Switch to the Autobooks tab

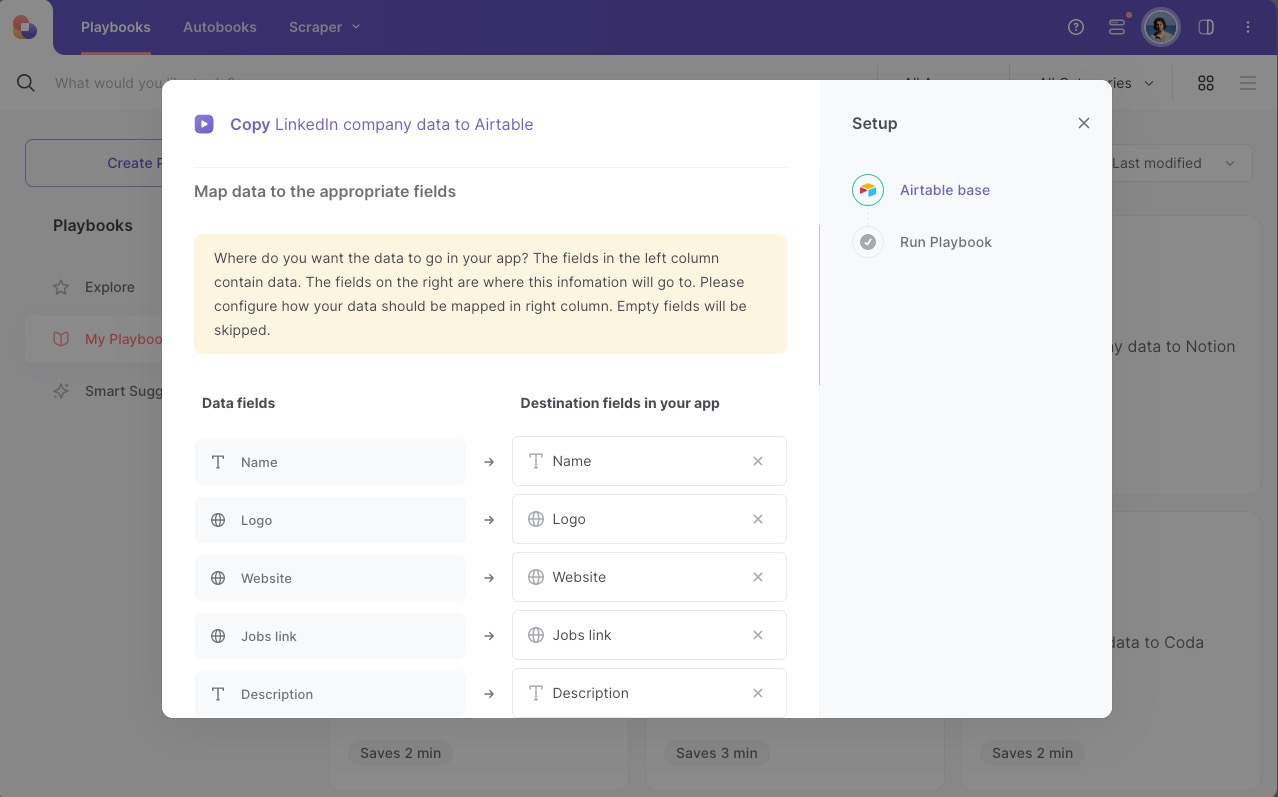[x=220, y=27]
